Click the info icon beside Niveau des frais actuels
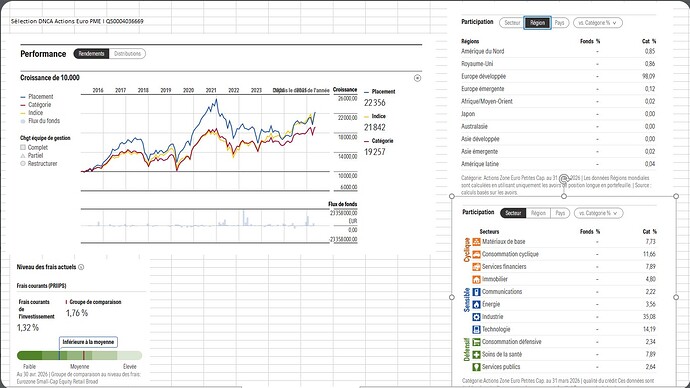 [81, 267]
